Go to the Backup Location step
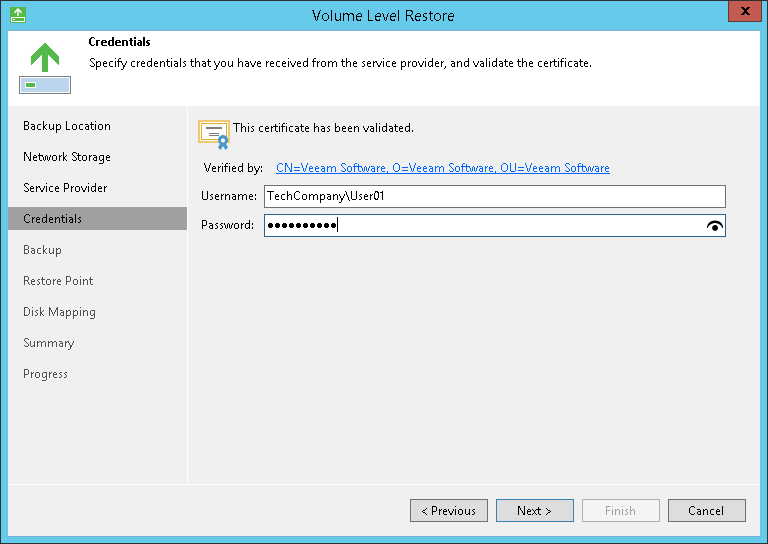 tap(67, 126)
